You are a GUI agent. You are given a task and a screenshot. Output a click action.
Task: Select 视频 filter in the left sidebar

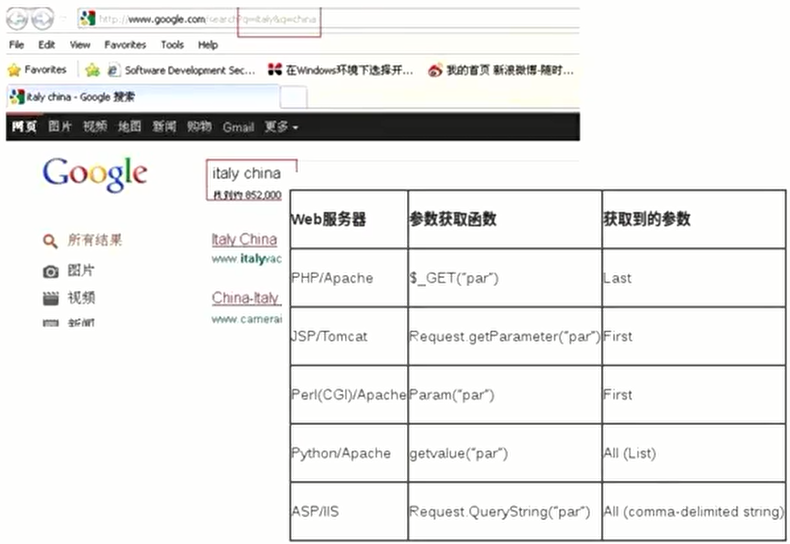point(81,298)
